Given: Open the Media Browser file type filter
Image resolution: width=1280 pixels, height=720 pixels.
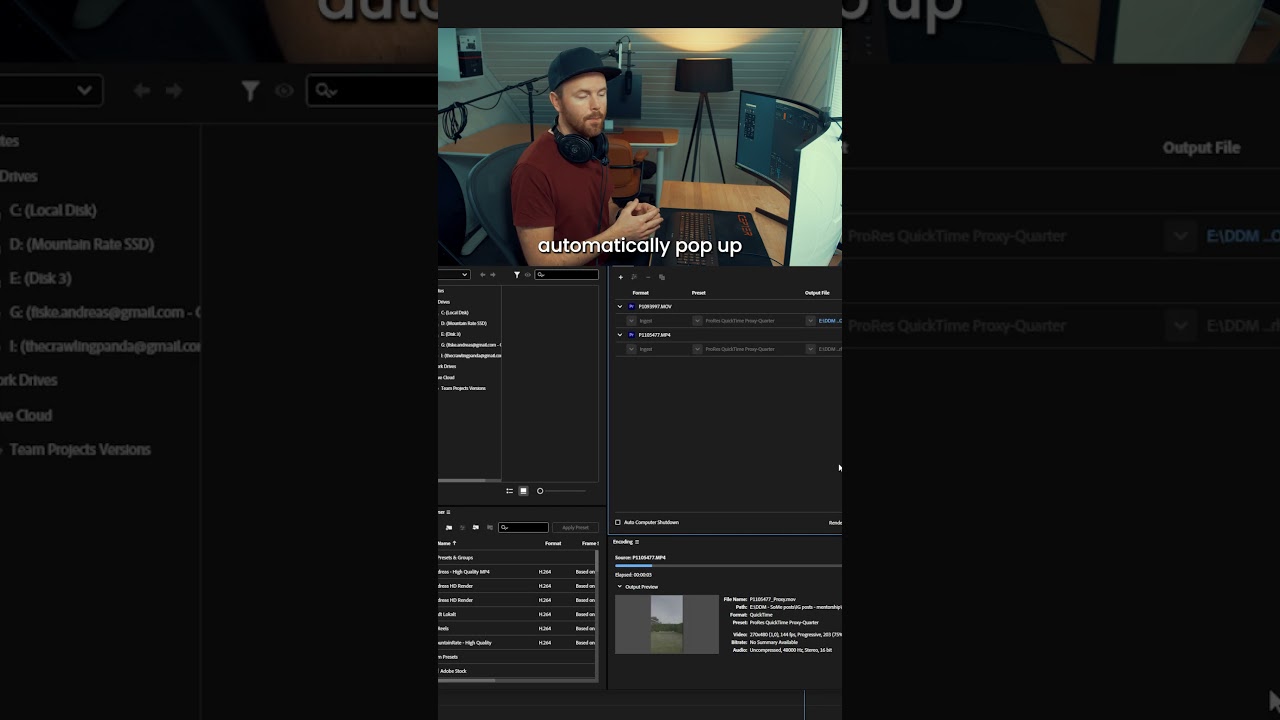Looking at the screenshot, I should pos(517,275).
